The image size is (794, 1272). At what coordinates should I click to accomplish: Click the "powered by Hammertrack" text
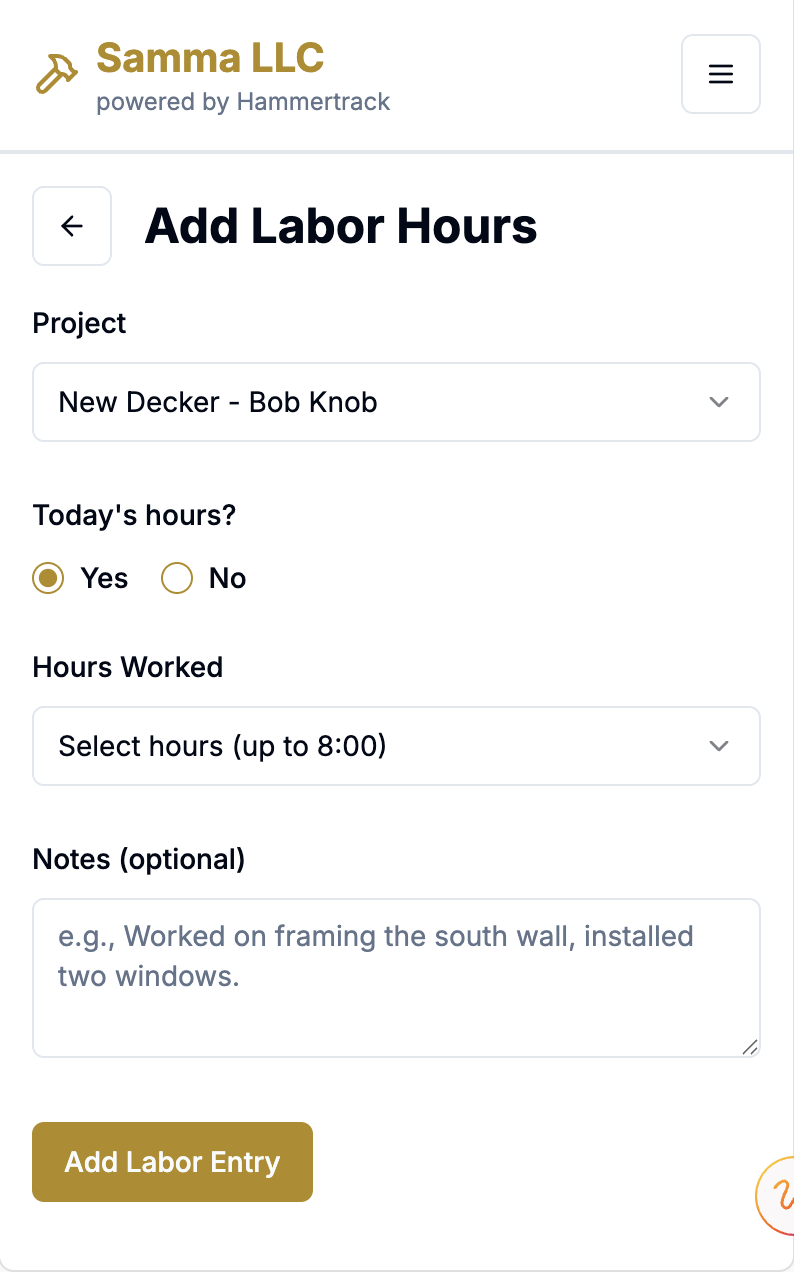[243, 102]
